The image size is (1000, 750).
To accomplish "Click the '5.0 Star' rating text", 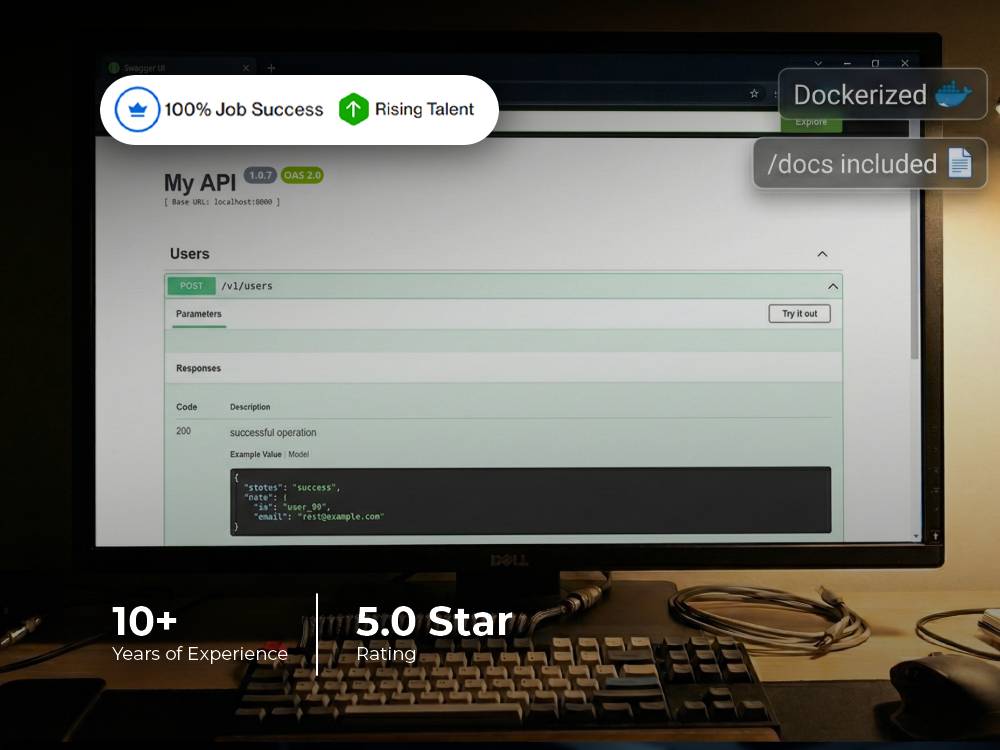I will [434, 621].
